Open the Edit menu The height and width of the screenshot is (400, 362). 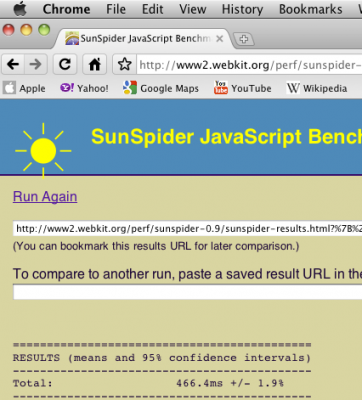(153, 9)
